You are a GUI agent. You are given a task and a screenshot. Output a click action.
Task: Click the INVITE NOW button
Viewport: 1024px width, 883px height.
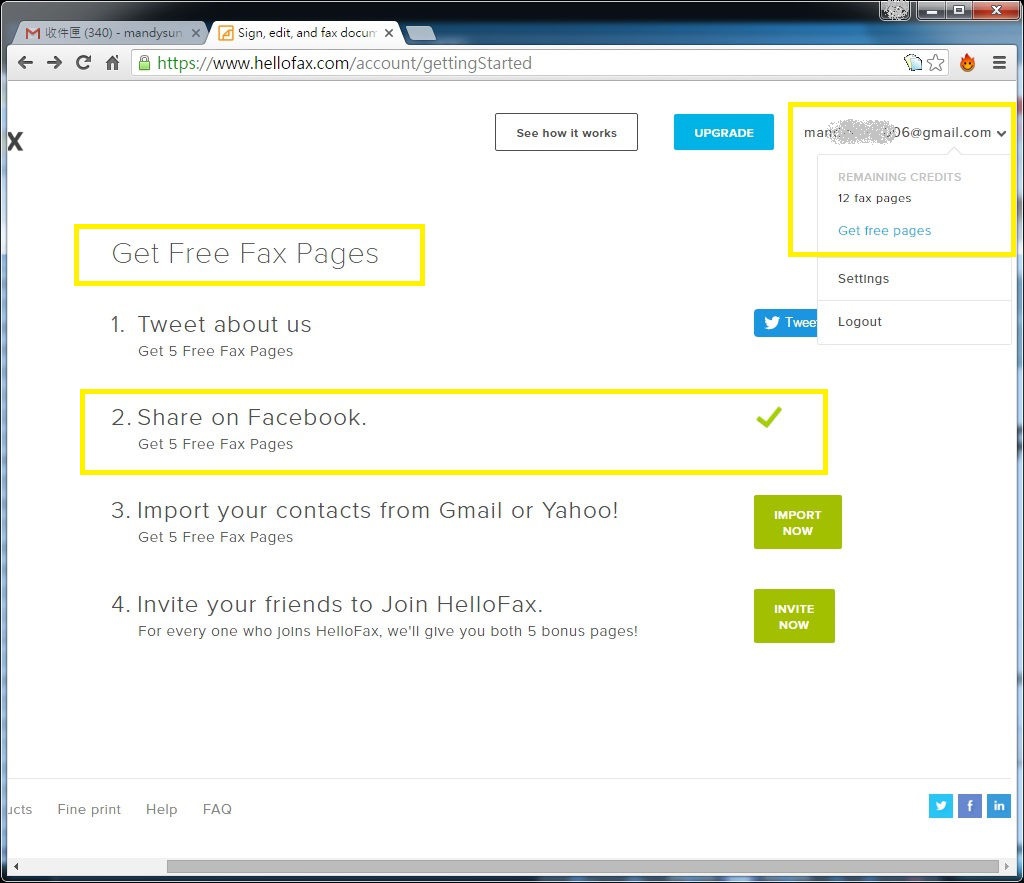tap(794, 617)
